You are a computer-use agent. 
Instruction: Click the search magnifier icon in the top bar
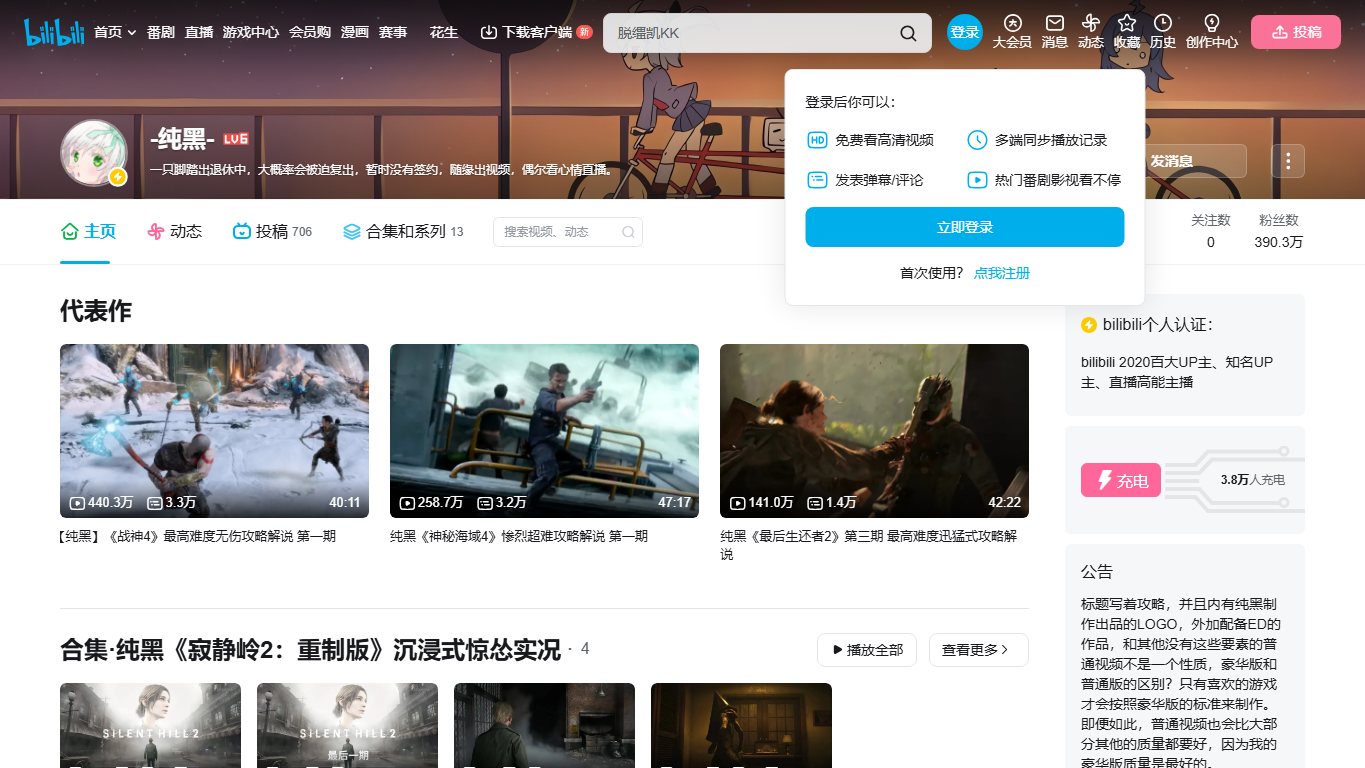(x=908, y=33)
